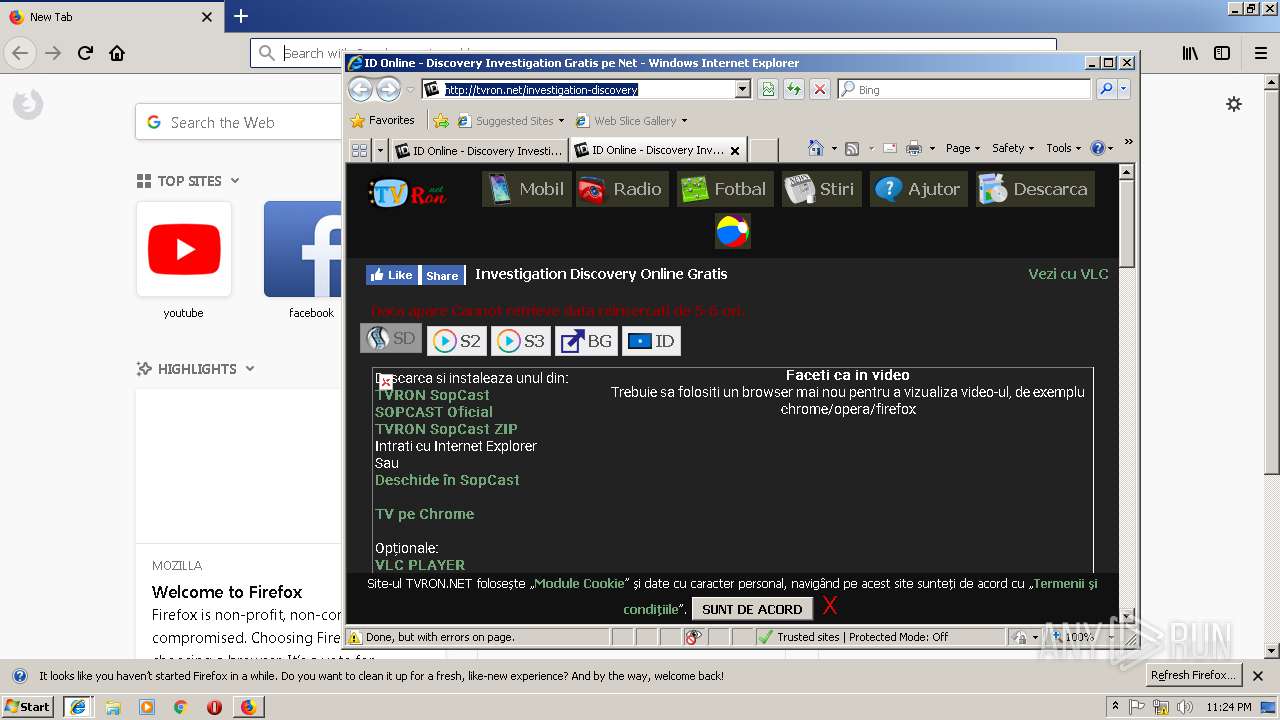Open New Tab settings gear icon
Viewport: 1280px width, 720px height.
[x=1234, y=104]
